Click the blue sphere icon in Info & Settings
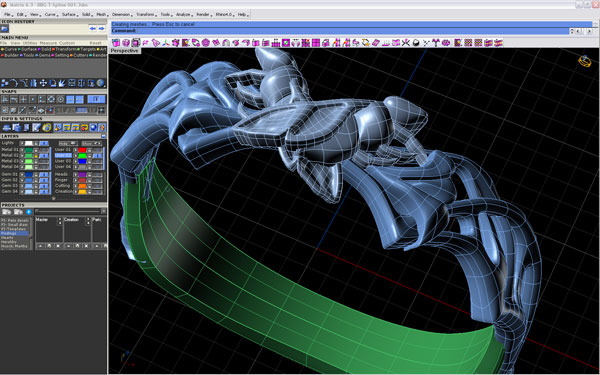This screenshot has height=375, width=600. tap(93, 127)
